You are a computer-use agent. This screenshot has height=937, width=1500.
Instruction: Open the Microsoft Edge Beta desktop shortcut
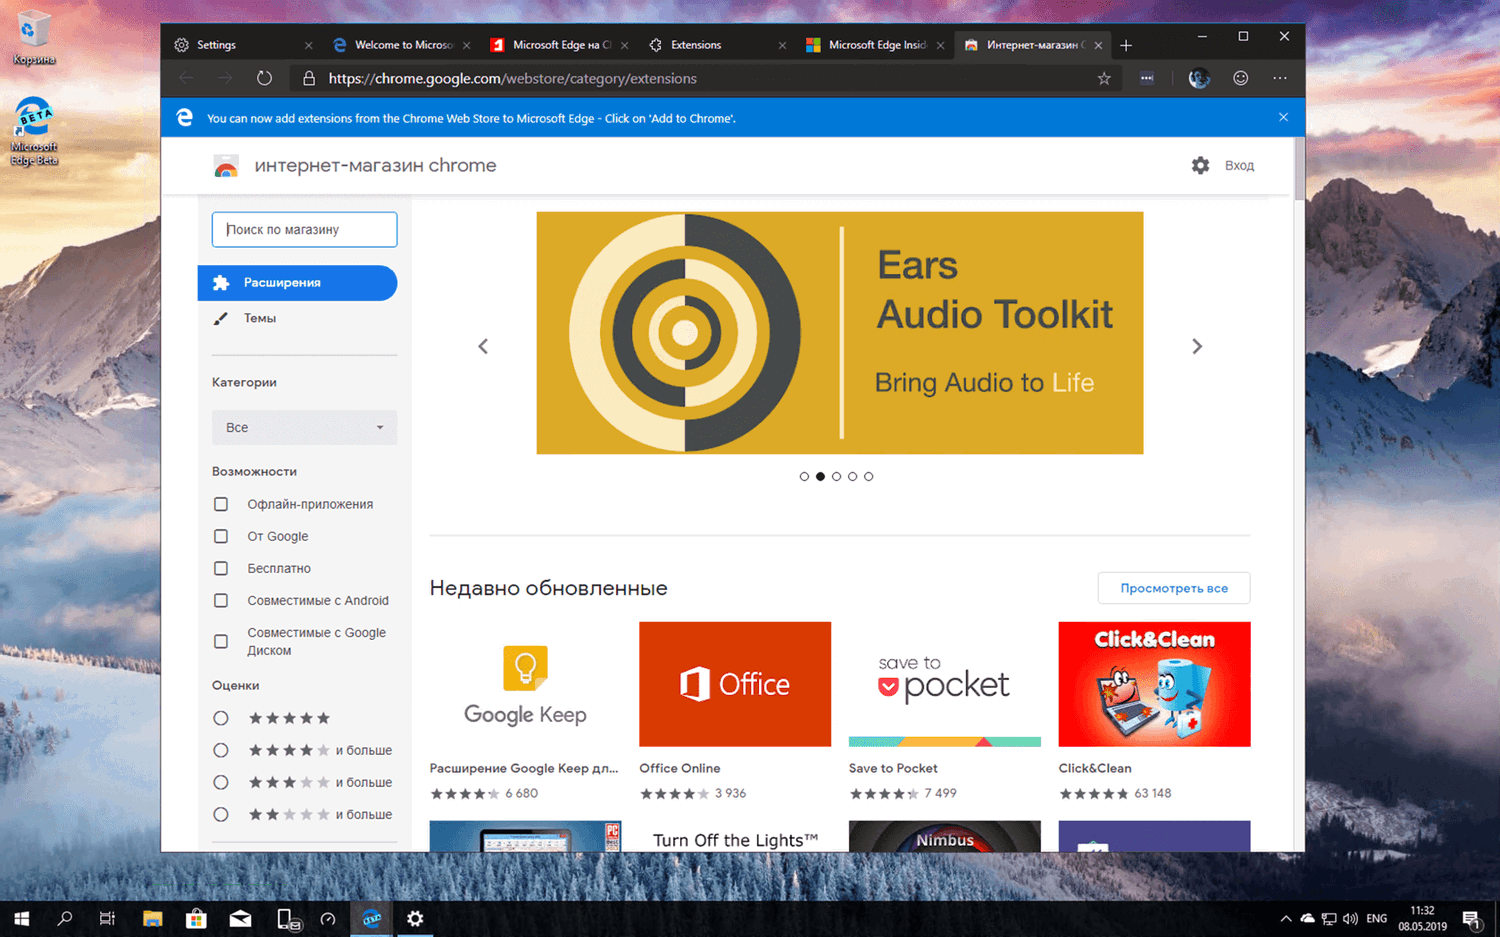(x=34, y=131)
